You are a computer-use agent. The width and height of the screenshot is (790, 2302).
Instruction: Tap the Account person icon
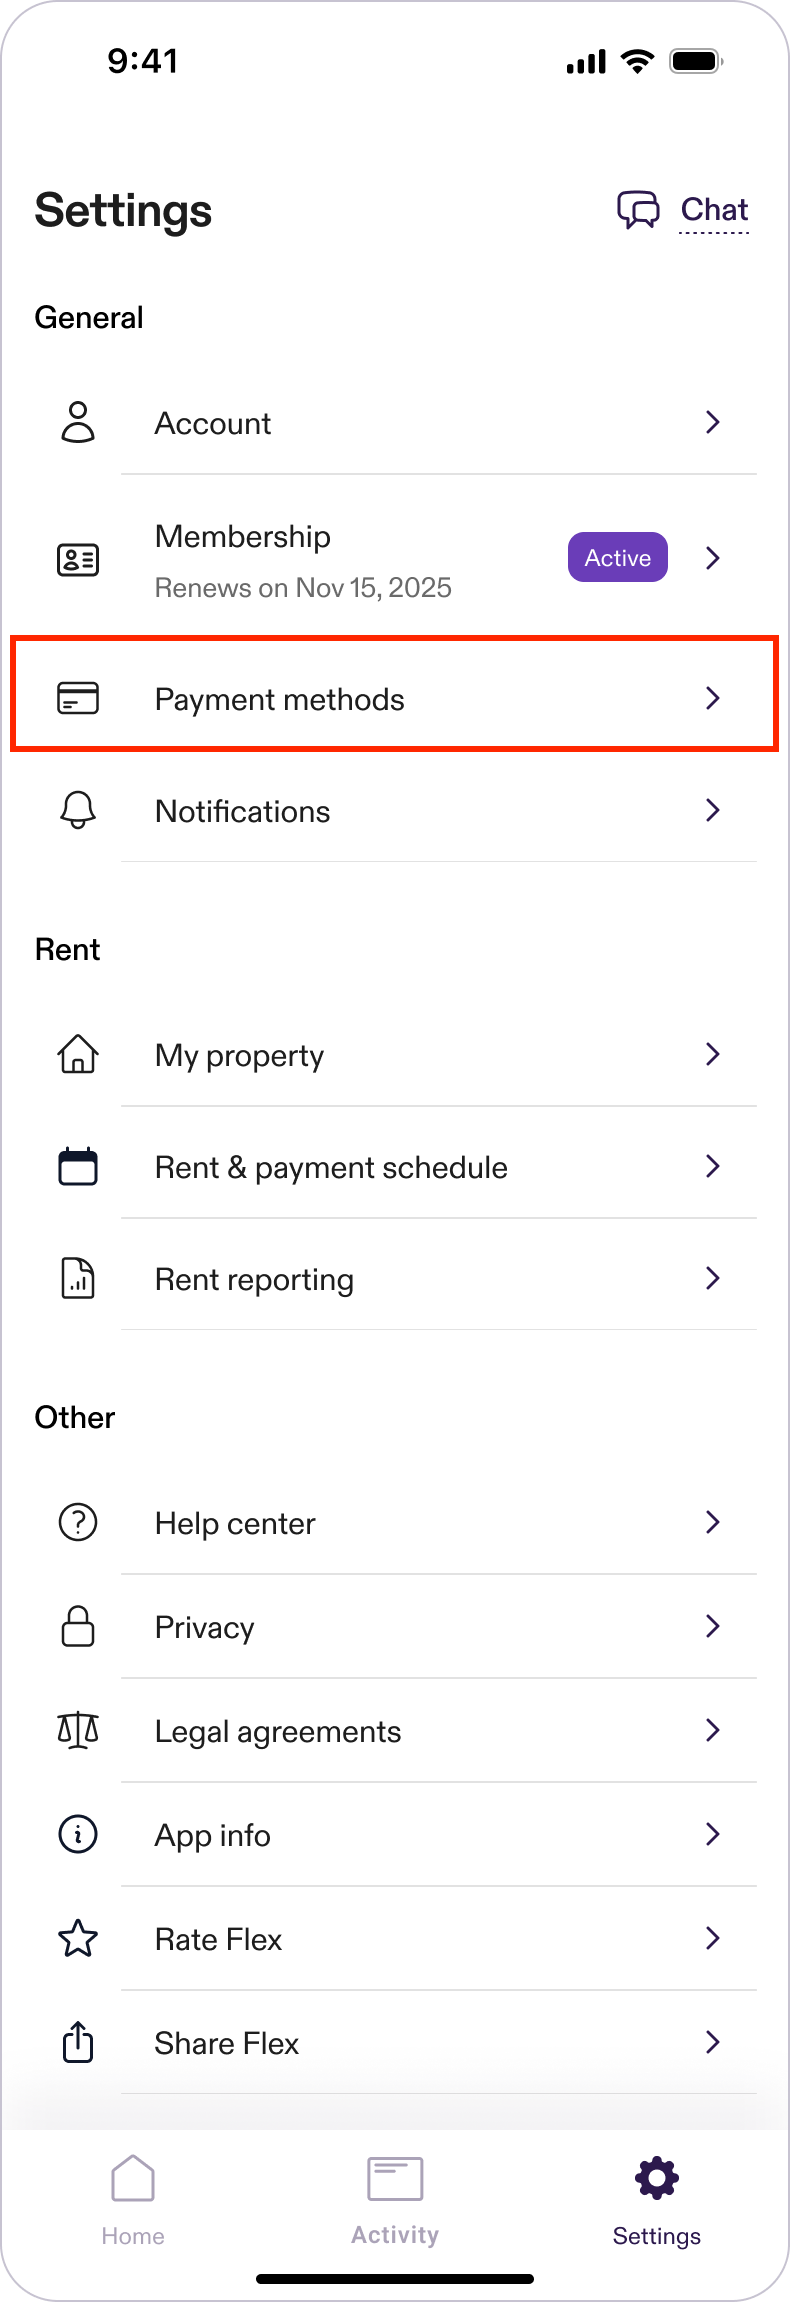coord(78,422)
